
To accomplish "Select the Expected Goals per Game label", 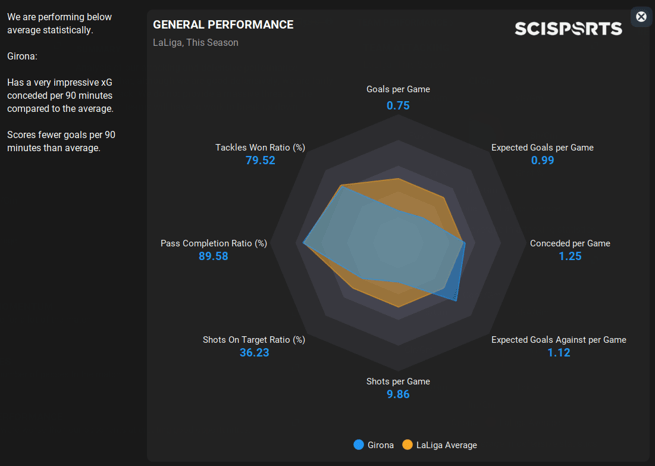I will click(x=542, y=148).
